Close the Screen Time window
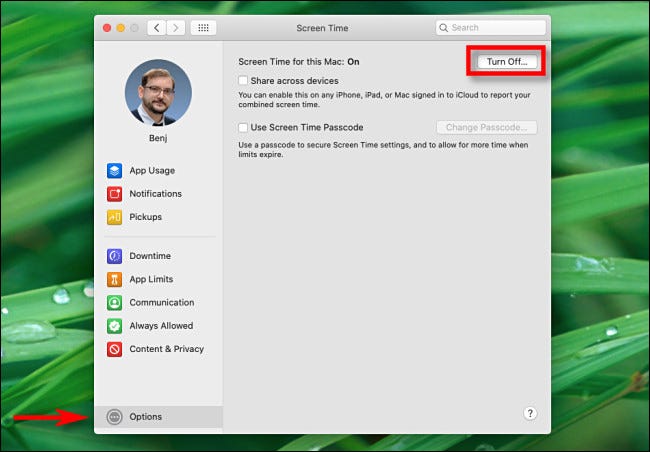Image resolution: width=650 pixels, height=452 pixels. tap(107, 28)
